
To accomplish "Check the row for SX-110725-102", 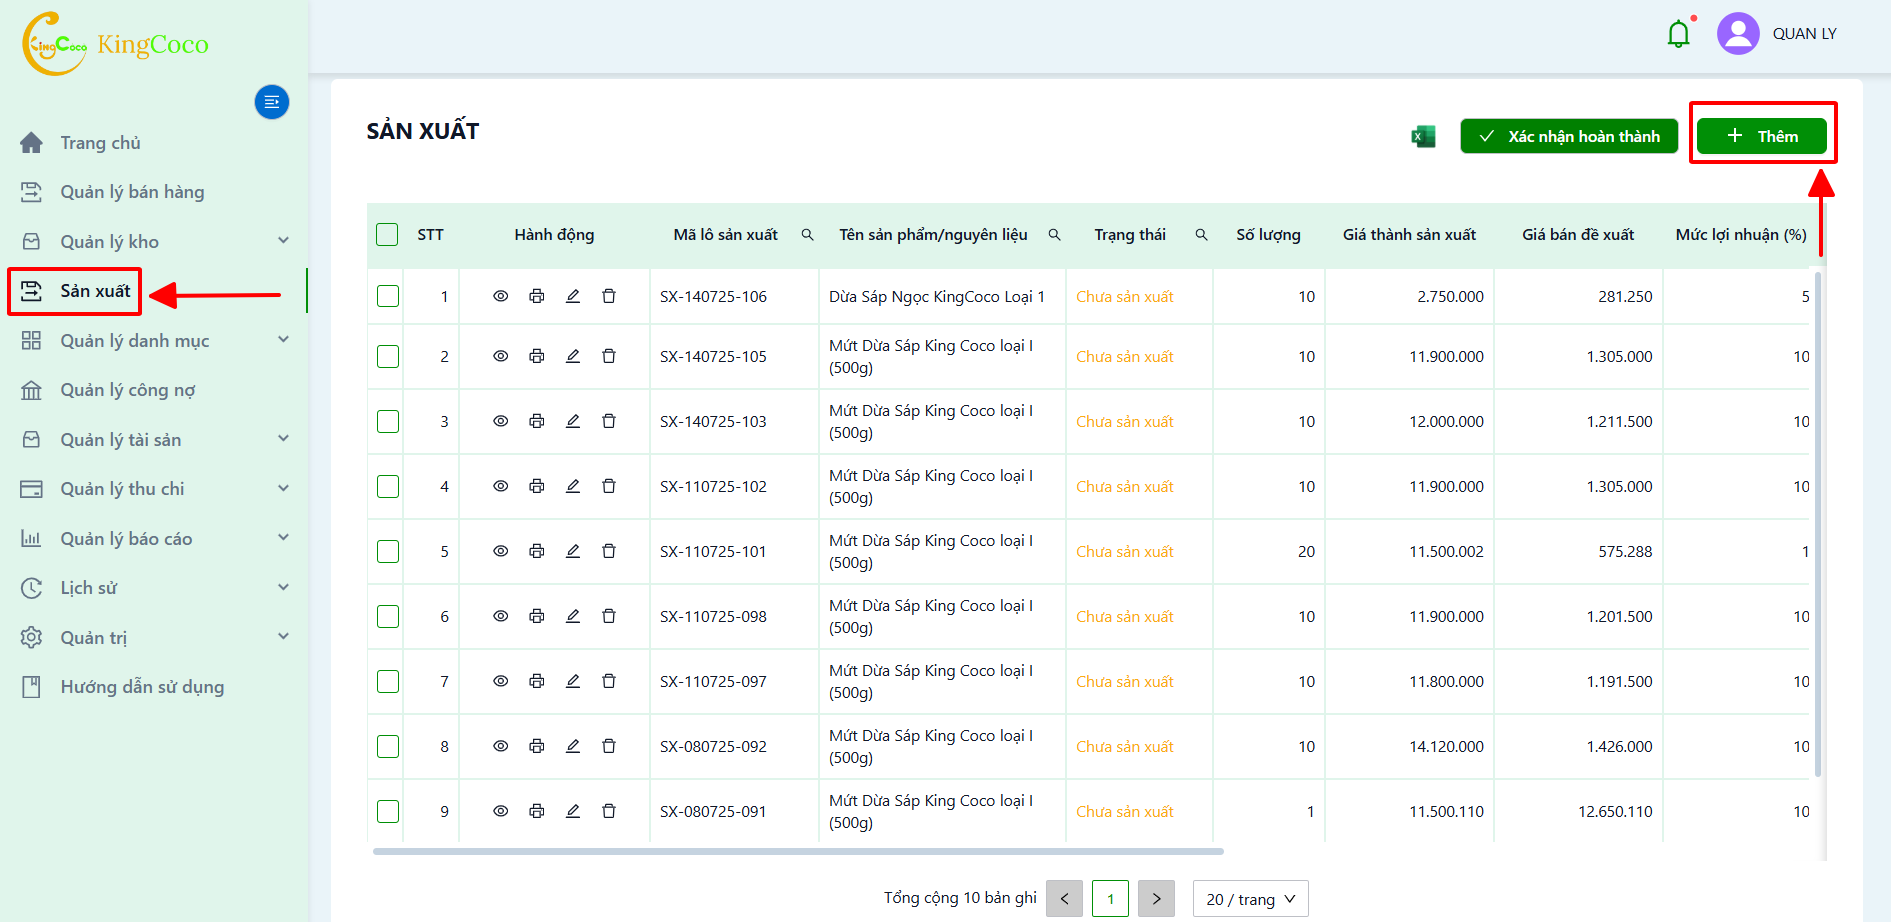I will click(x=388, y=486).
